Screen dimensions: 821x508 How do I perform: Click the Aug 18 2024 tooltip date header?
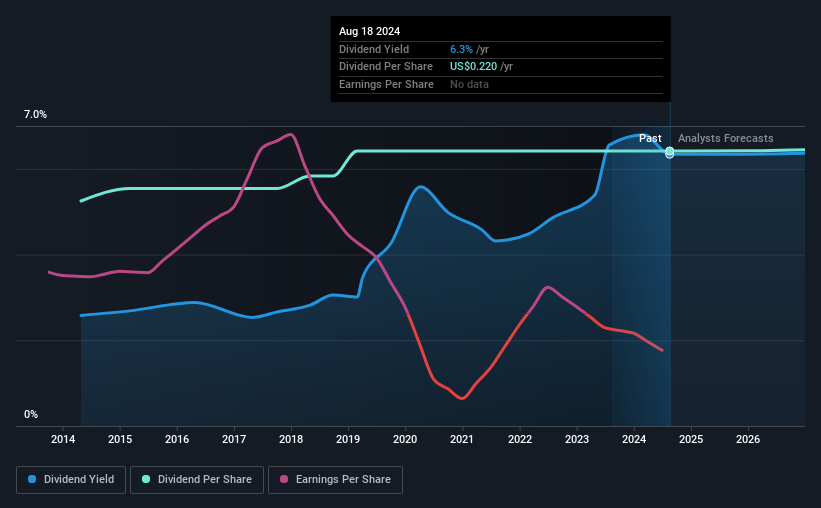tap(370, 31)
